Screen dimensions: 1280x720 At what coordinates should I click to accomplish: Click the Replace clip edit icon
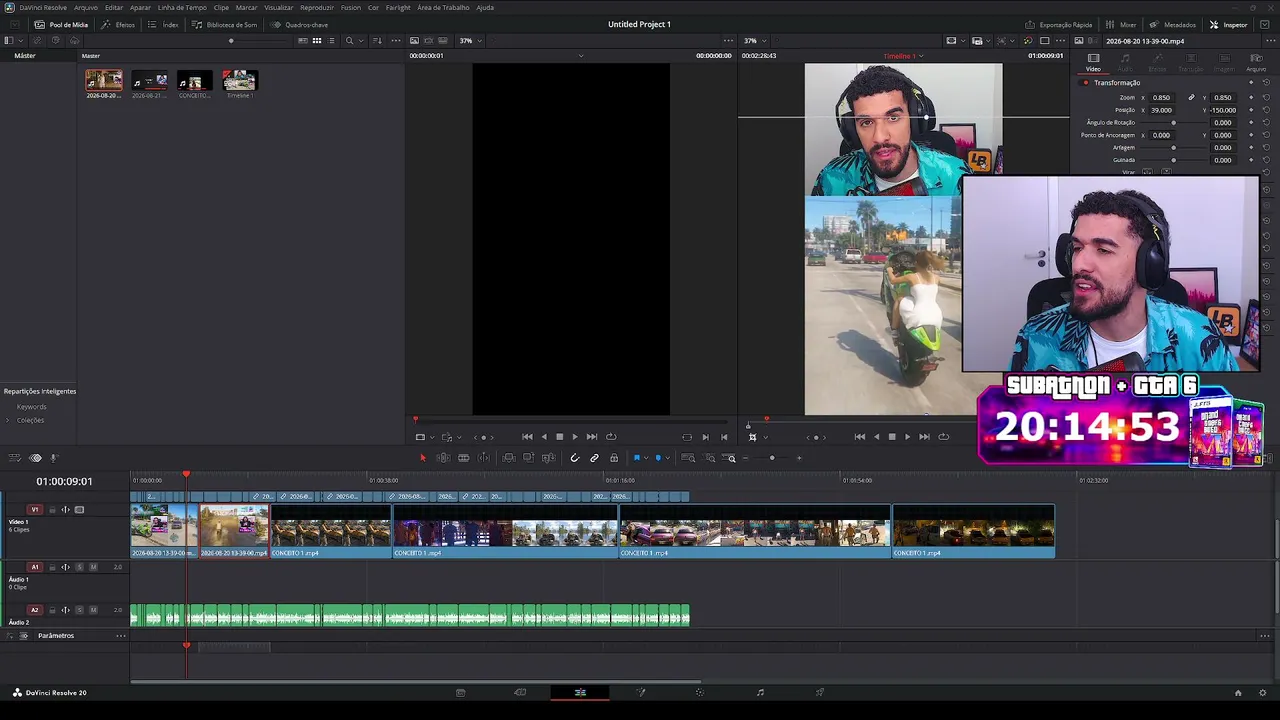coord(549,458)
